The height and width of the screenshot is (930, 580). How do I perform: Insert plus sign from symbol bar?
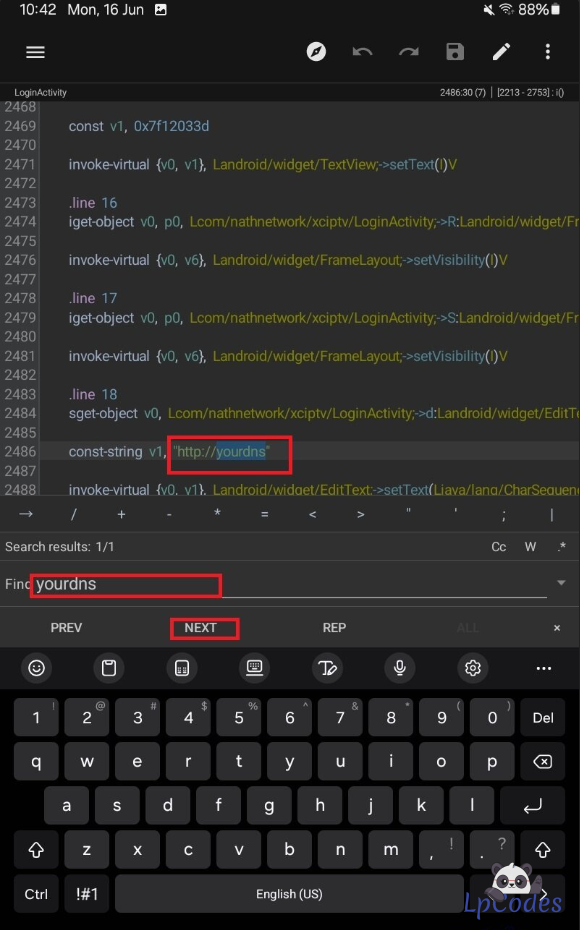coord(121,514)
